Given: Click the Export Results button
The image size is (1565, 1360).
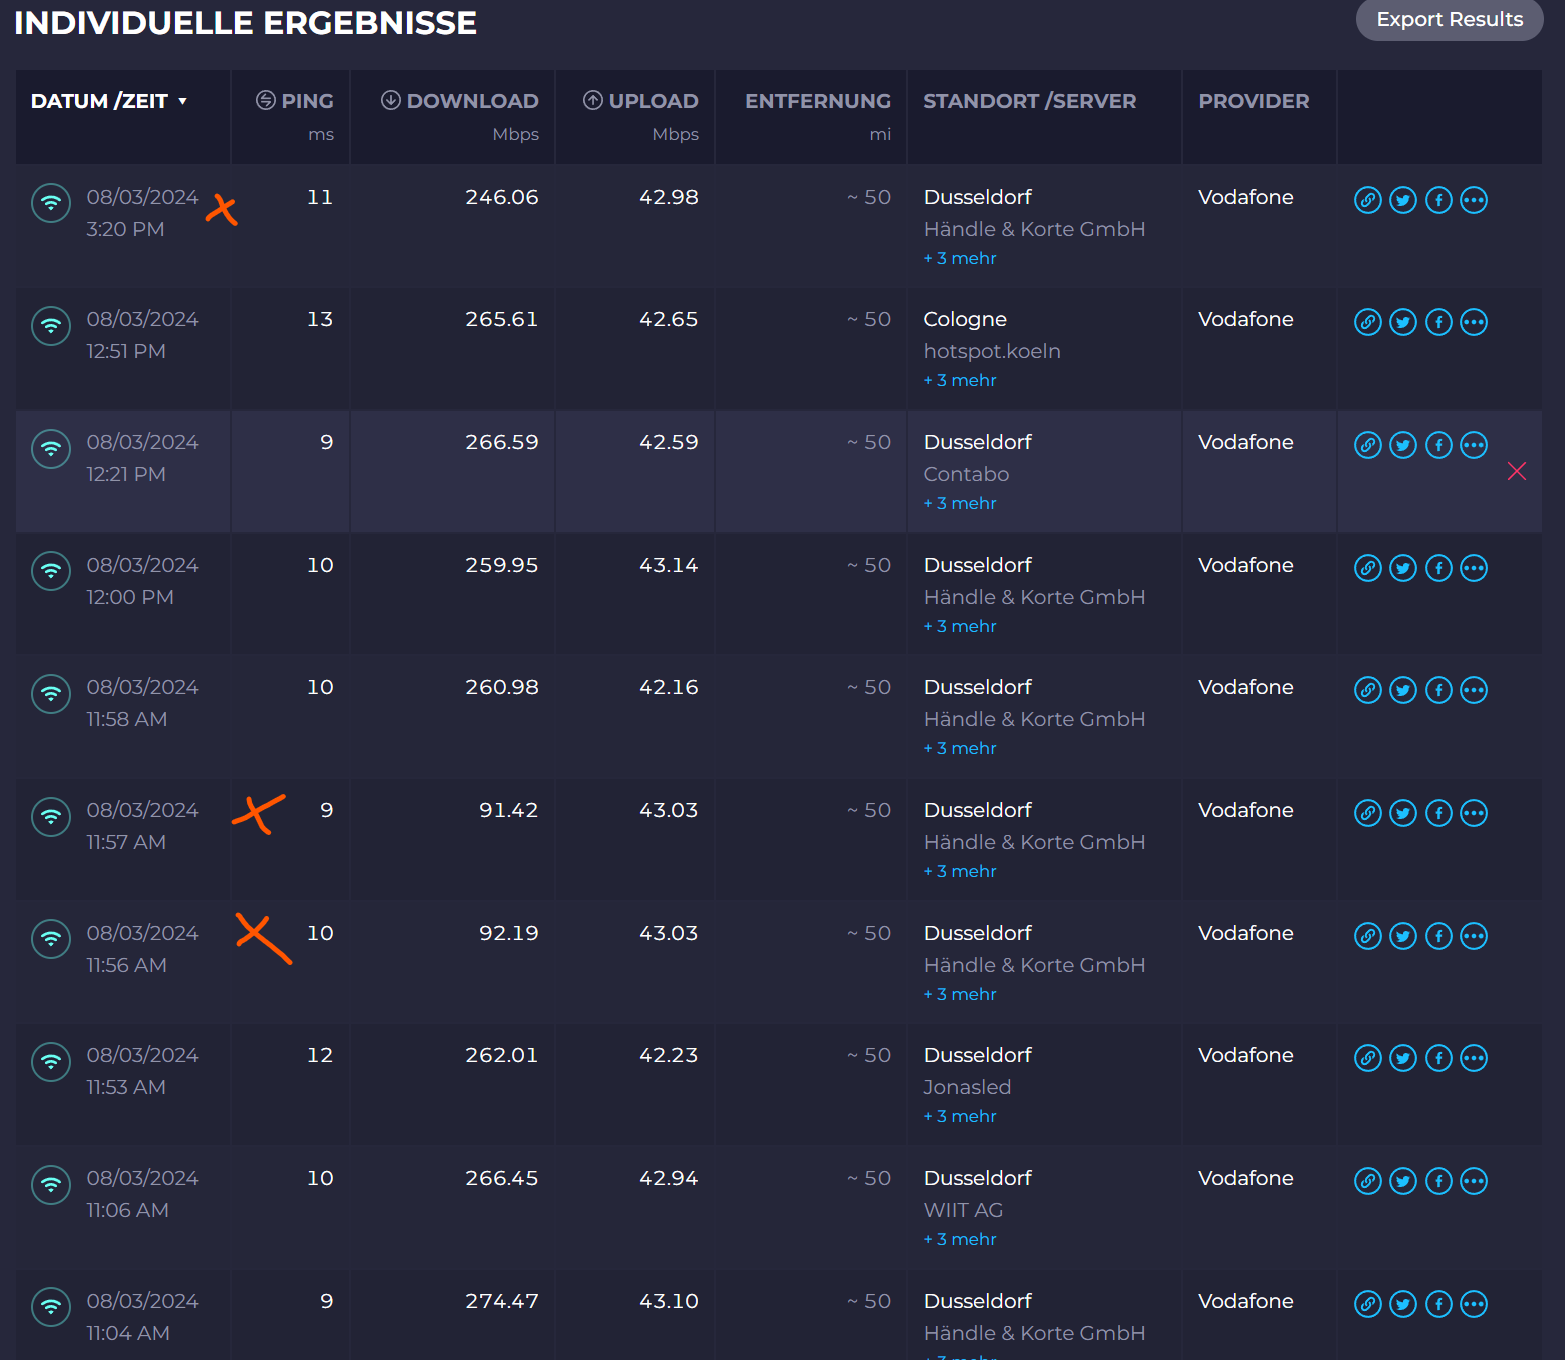Looking at the screenshot, I should [1449, 20].
